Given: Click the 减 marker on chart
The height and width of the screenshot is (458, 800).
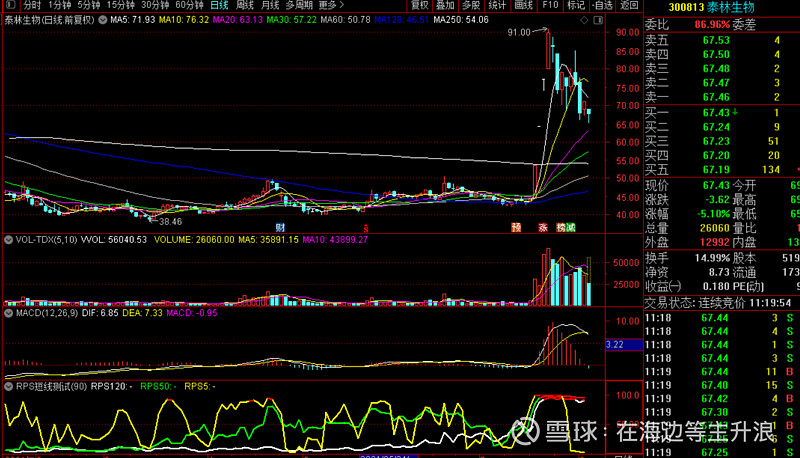Looking at the screenshot, I should pyautogui.click(x=570, y=227).
